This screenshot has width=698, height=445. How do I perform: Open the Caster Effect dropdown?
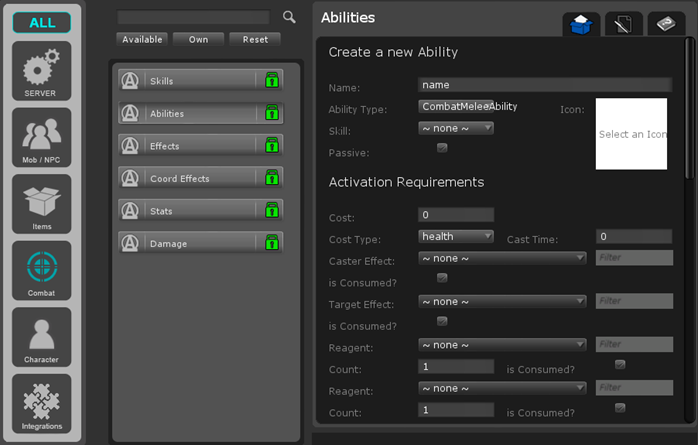point(502,258)
